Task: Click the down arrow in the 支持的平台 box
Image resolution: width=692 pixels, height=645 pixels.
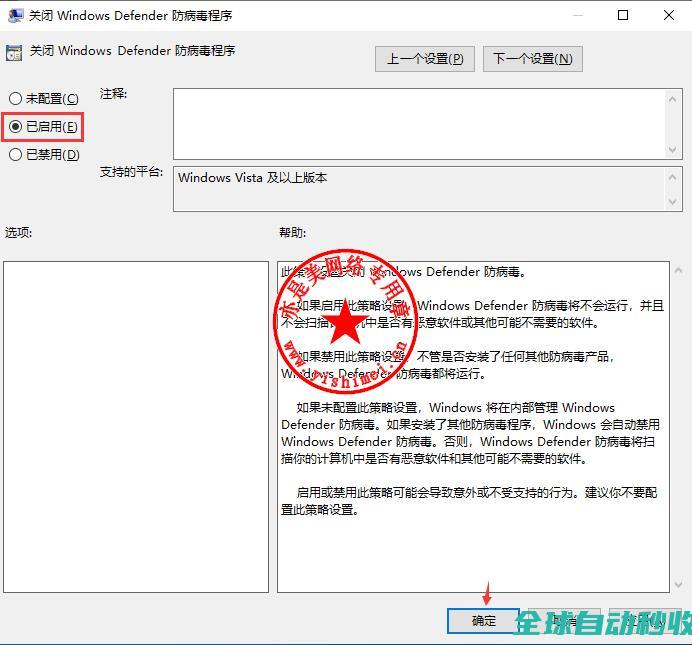Action: point(673,202)
